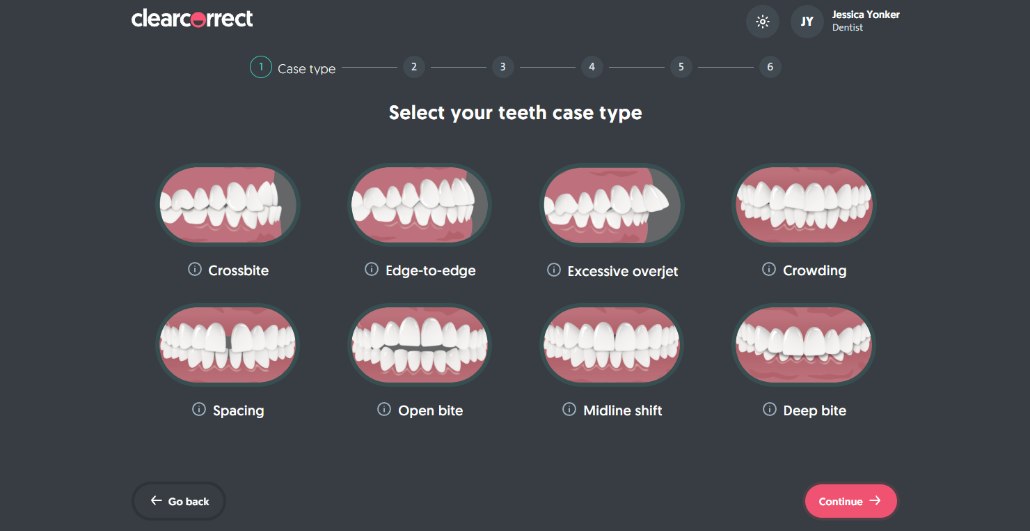
Task: Open the Deep bite info icon
Action: 769,410
